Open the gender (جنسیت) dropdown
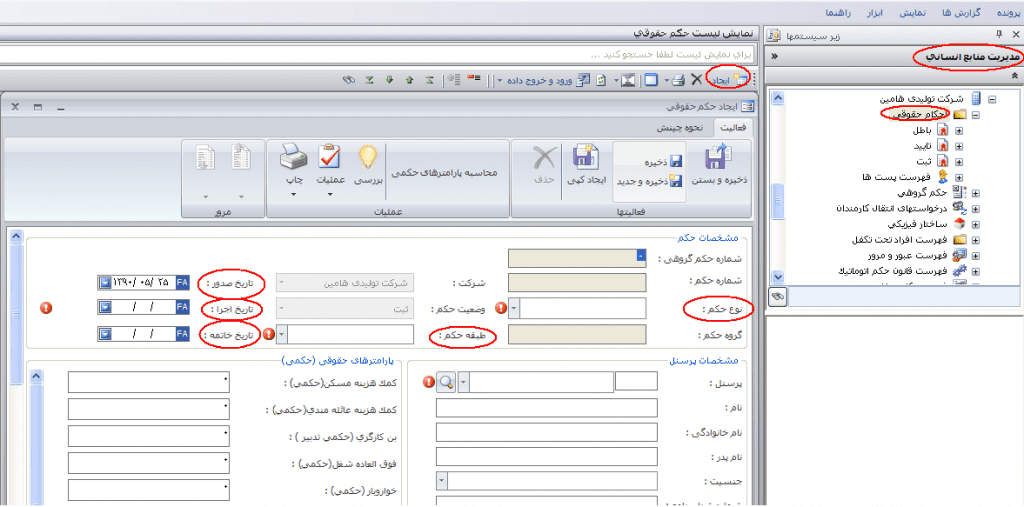This screenshot has height=507, width=1024. coord(441,482)
